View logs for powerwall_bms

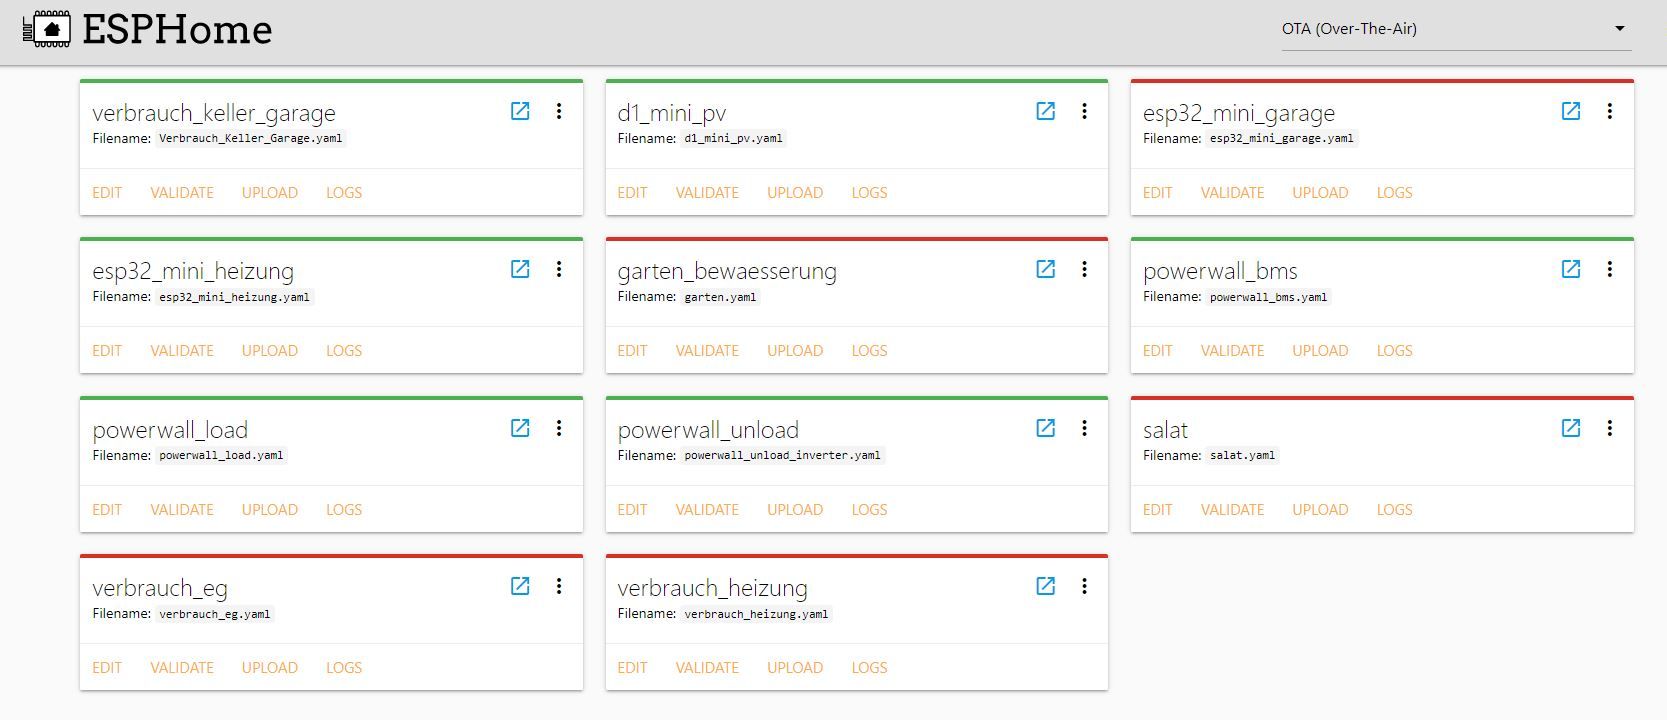coord(1394,351)
